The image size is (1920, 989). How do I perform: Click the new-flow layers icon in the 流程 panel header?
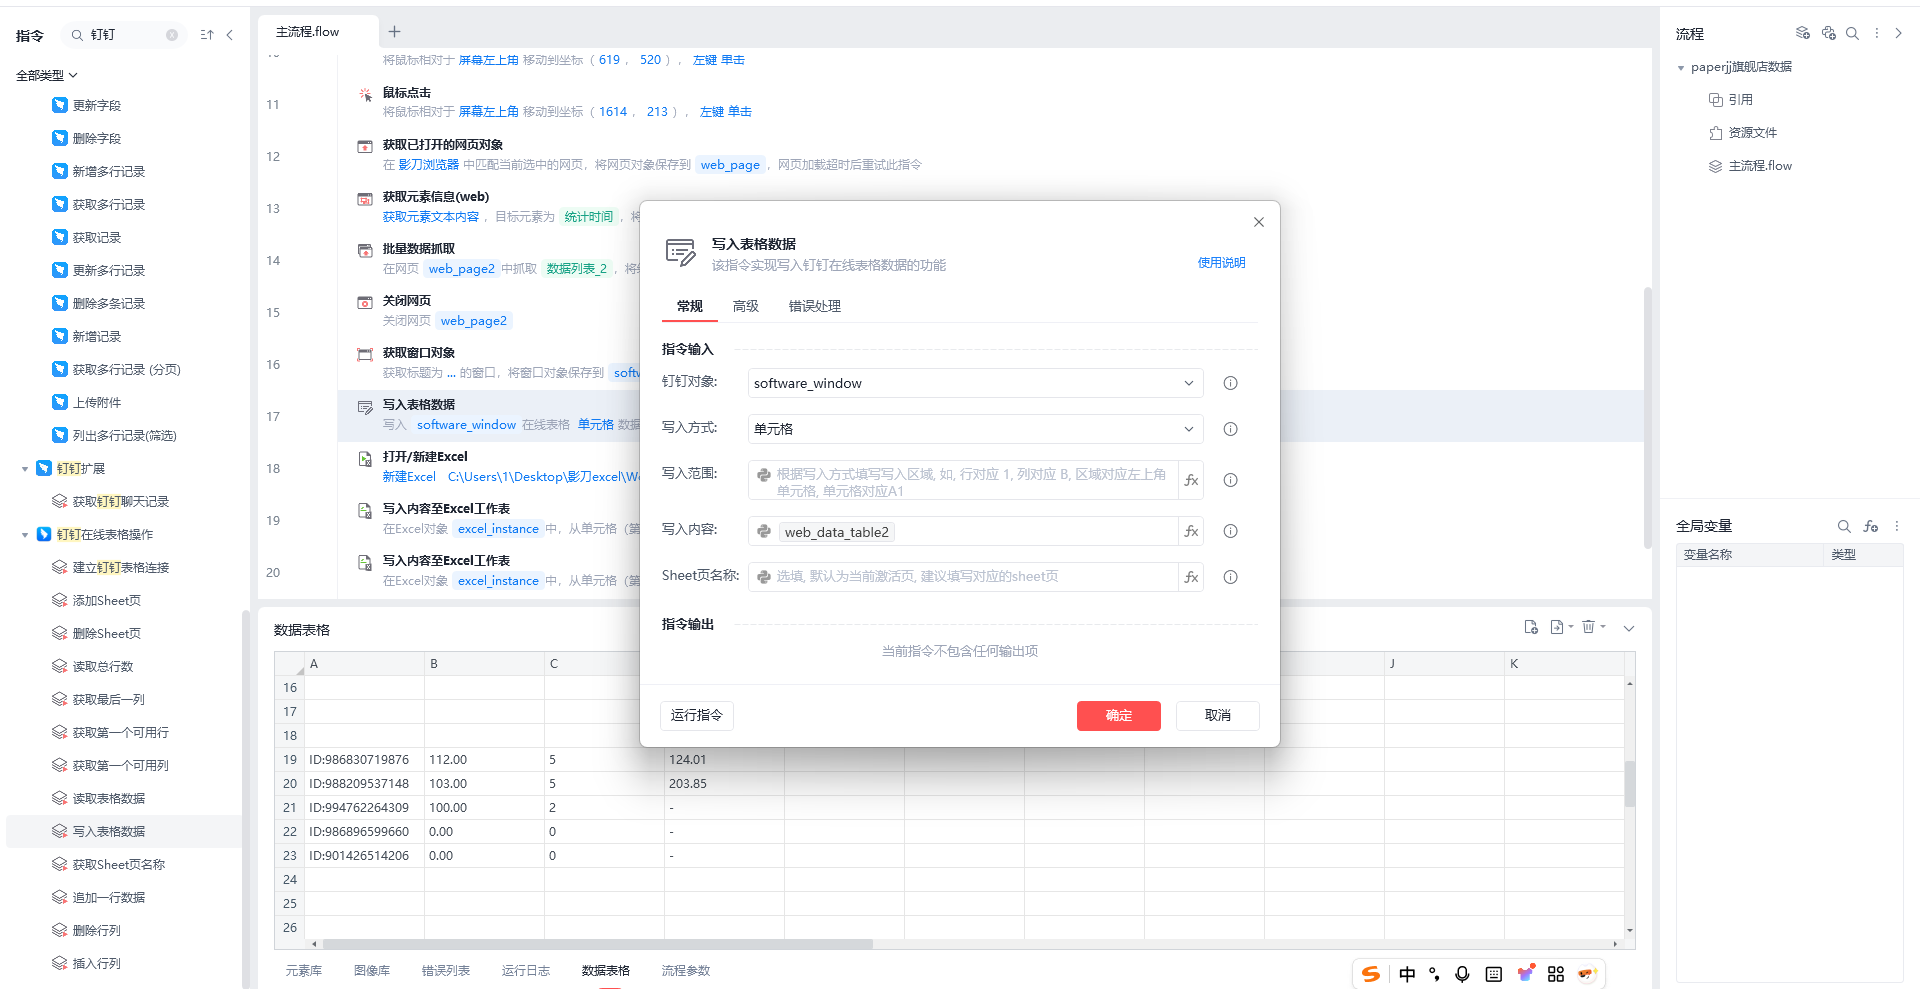tap(1803, 33)
